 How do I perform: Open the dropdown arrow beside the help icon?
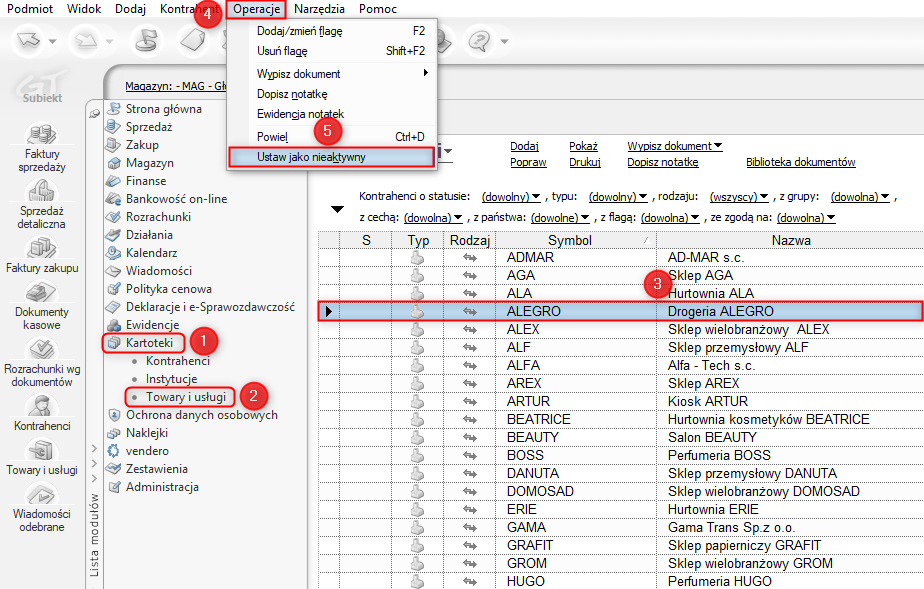[x=504, y=41]
